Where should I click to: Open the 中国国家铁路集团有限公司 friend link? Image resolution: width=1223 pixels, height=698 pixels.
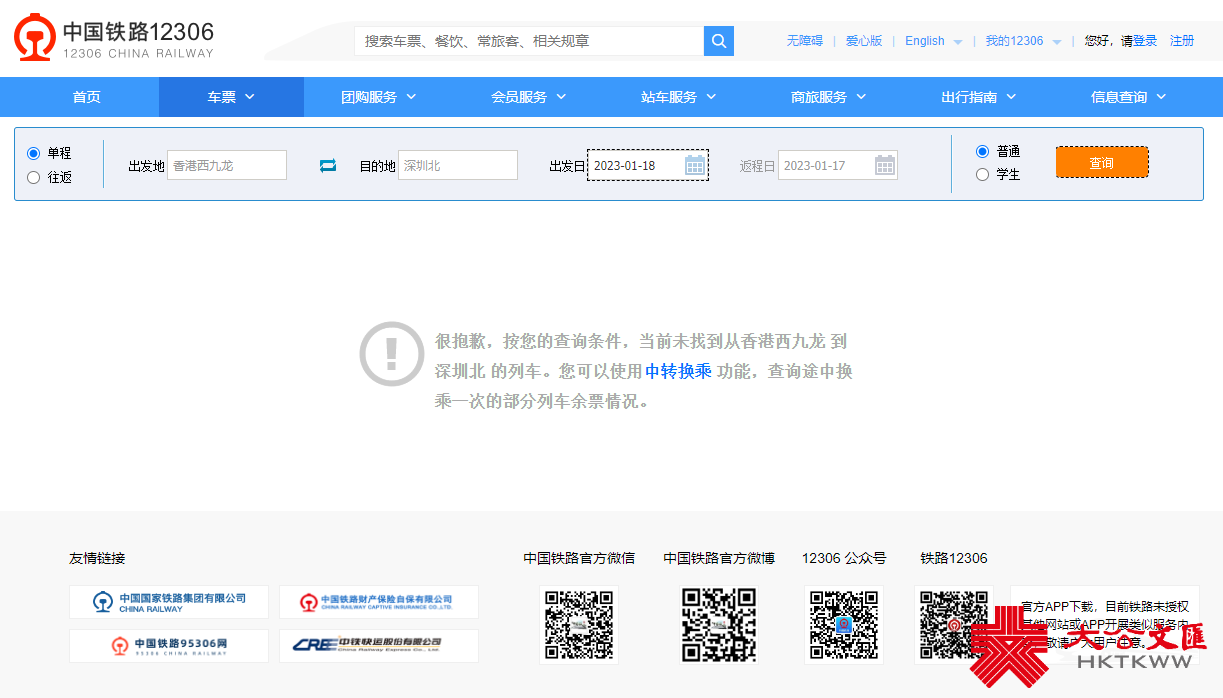coord(169,602)
